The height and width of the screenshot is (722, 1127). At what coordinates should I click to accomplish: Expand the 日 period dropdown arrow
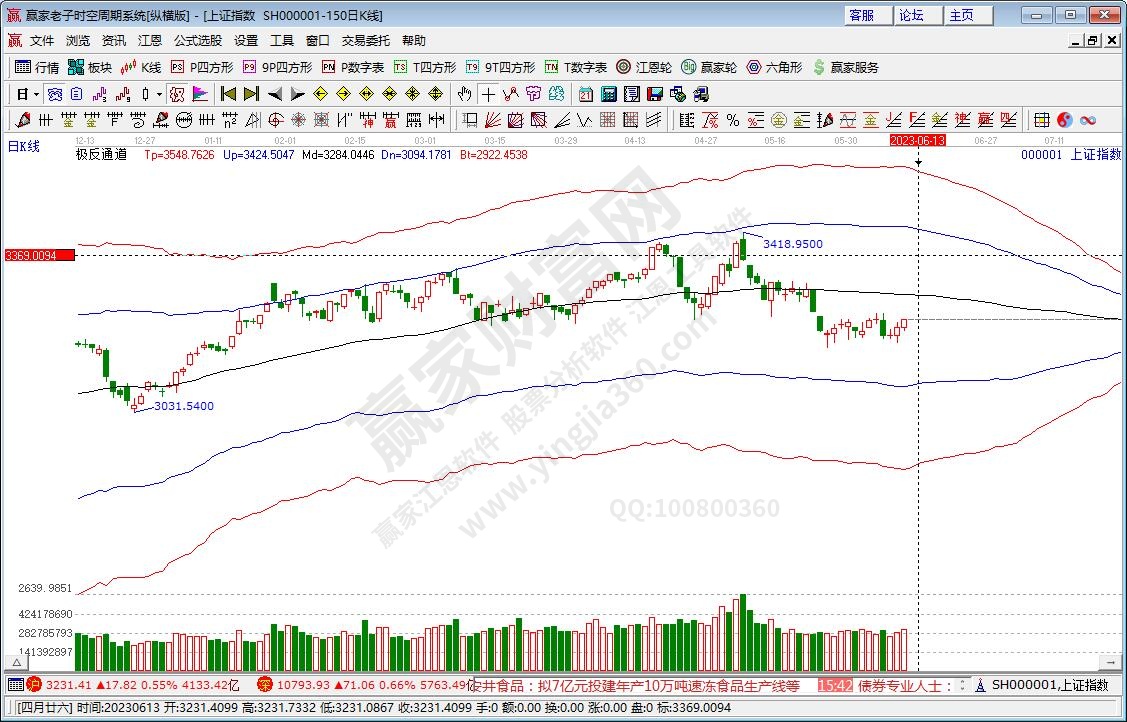point(36,94)
